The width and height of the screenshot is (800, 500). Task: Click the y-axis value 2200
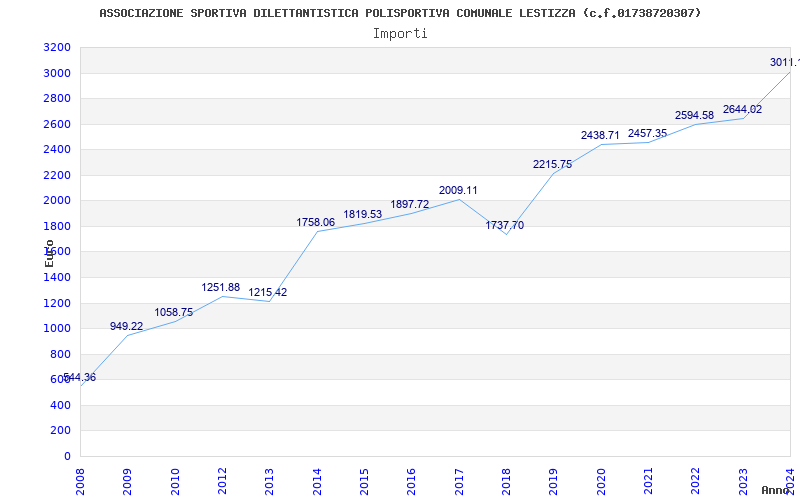click(57, 175)
